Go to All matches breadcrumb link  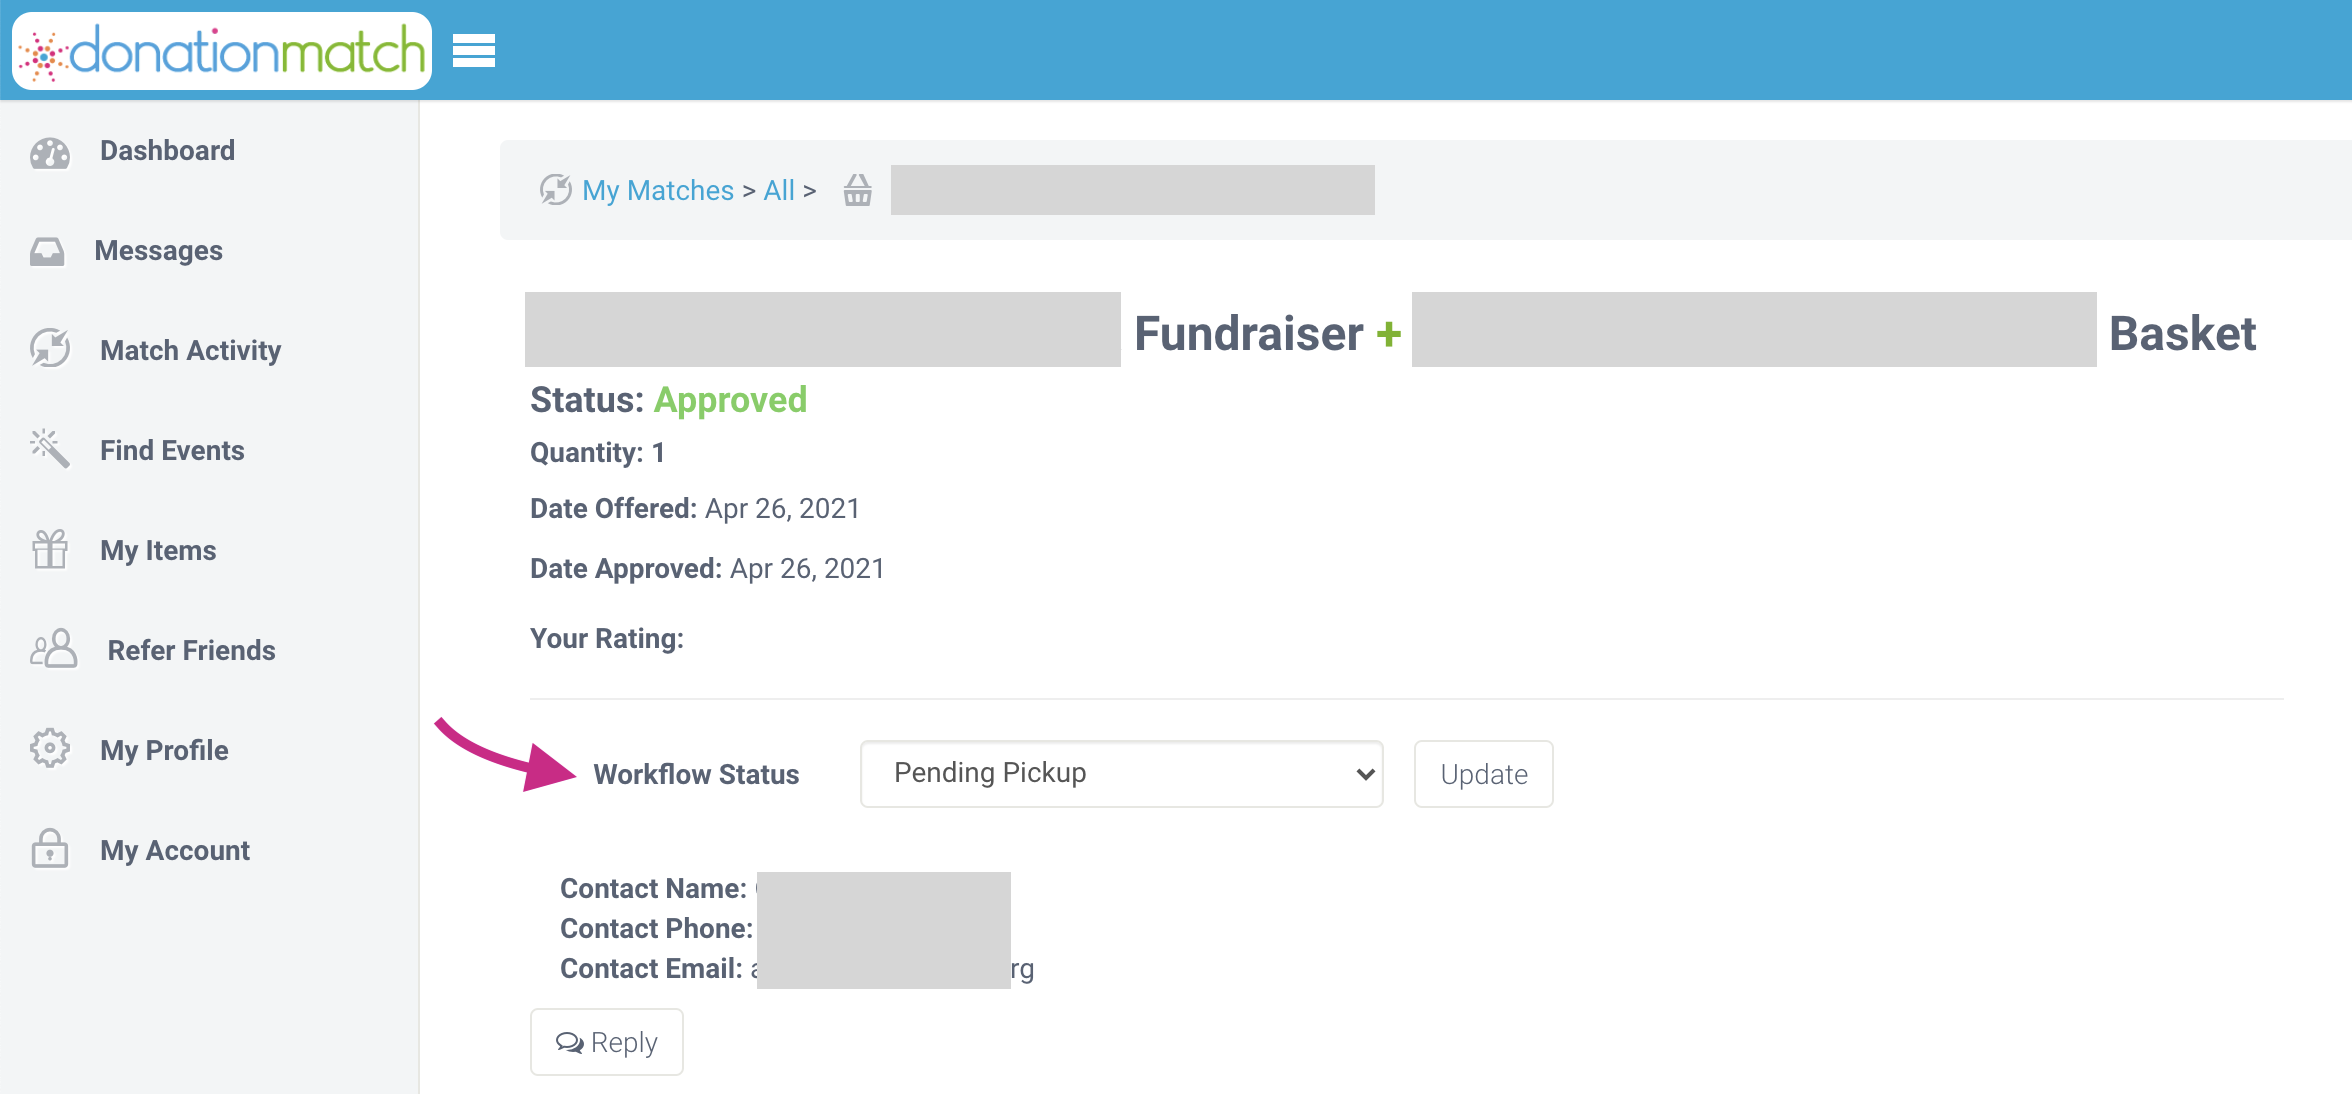[x=778, y=190]
